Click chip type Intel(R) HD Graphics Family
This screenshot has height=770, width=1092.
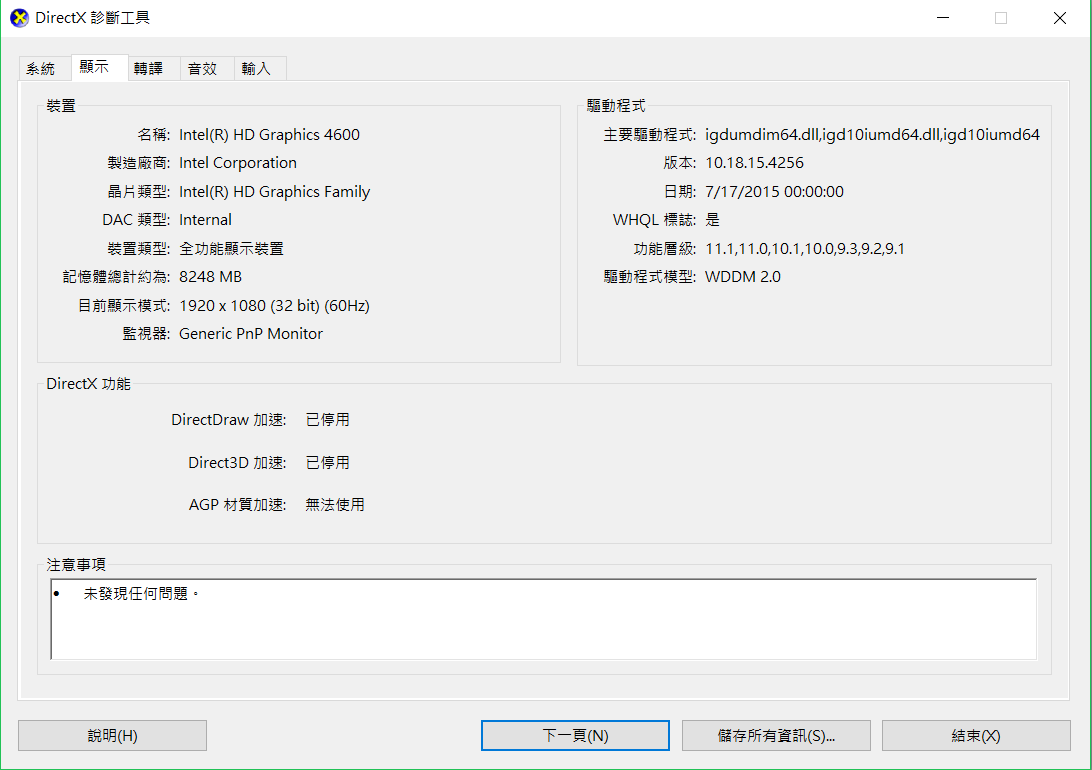(274, 191)
